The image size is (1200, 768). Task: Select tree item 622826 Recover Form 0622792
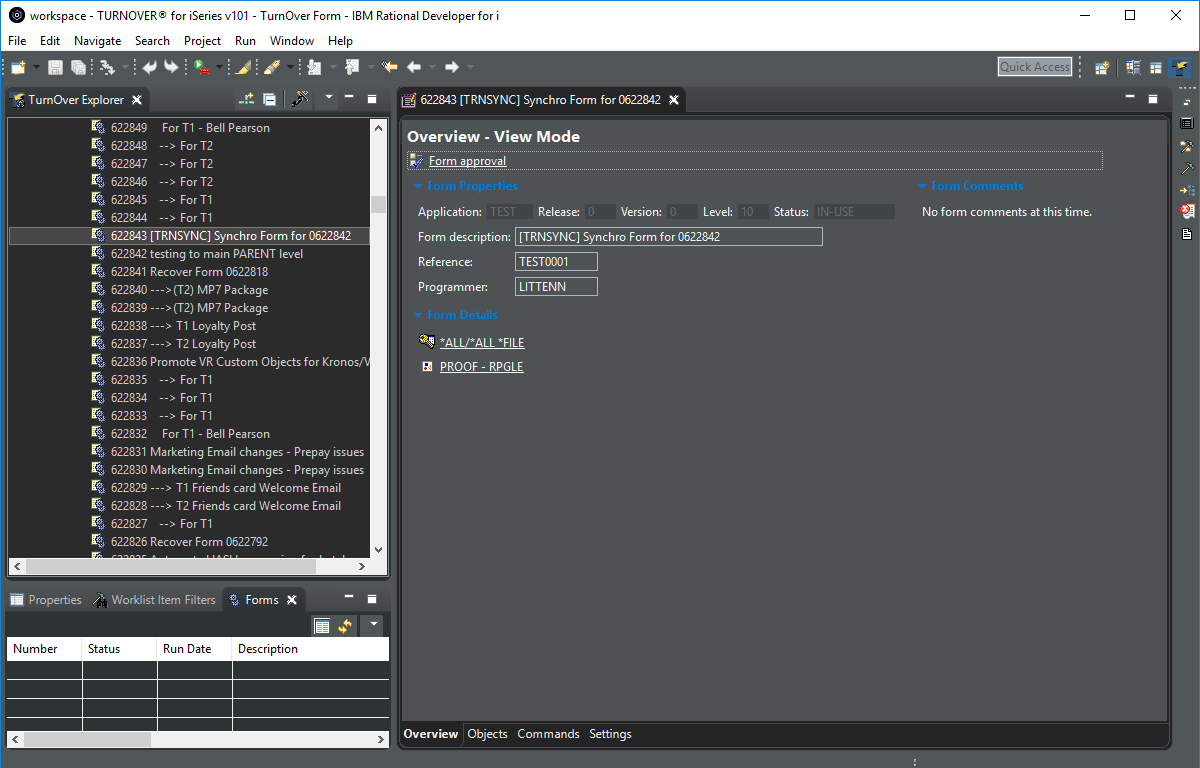pos(190,542)
